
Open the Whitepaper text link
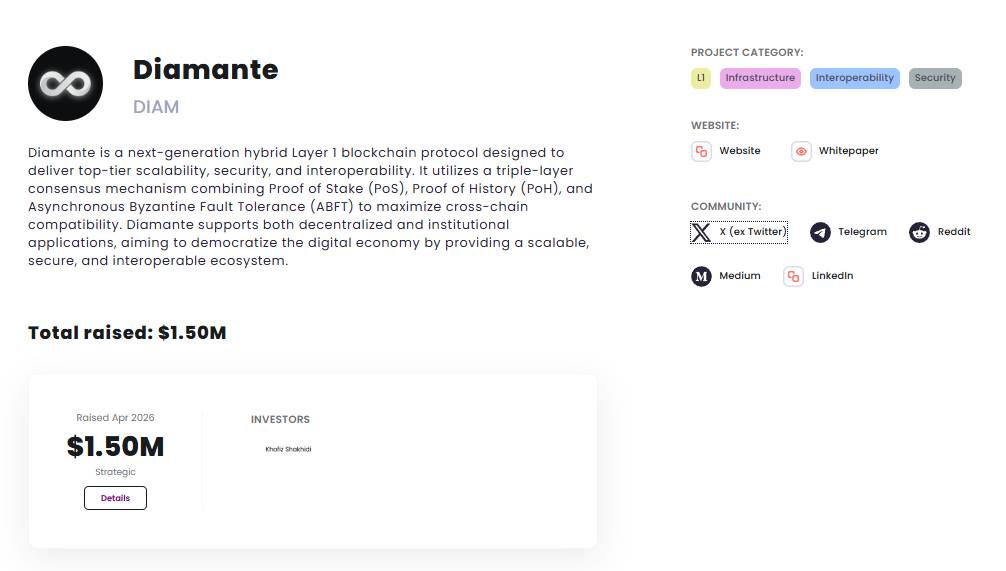pyautogui.click(x=848, y=151)
